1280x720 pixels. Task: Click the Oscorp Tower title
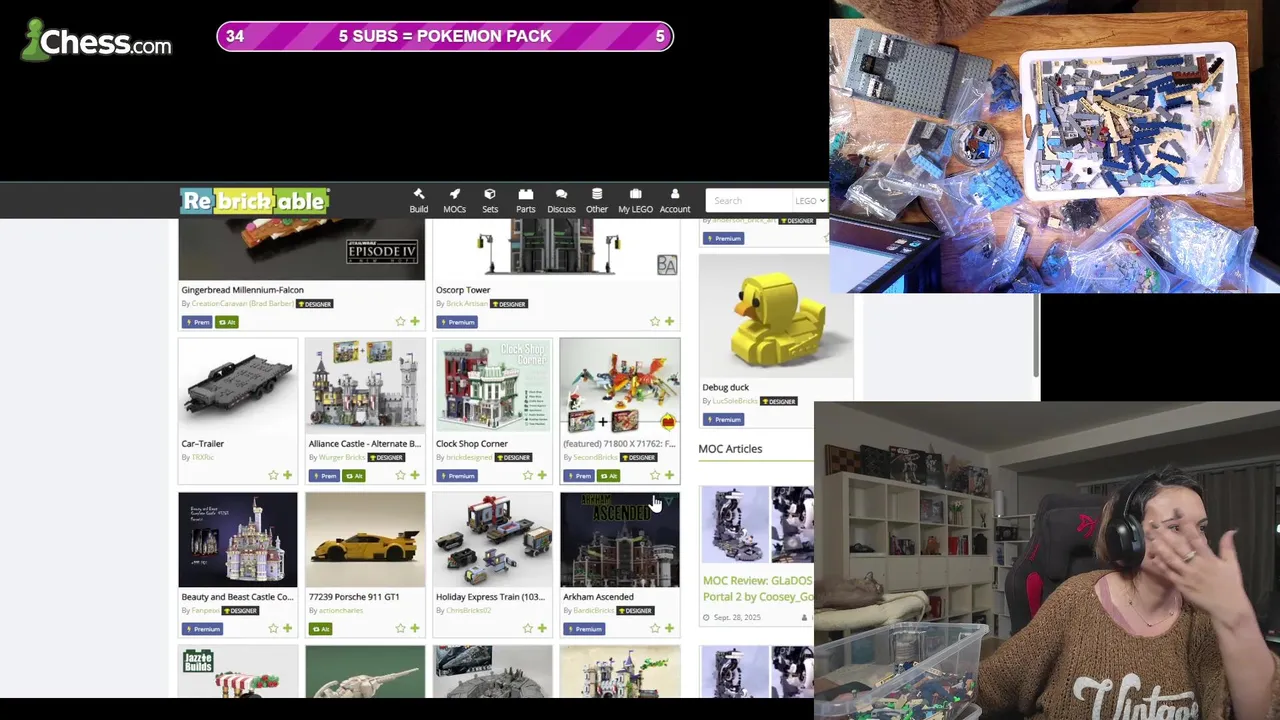[463, 290]
